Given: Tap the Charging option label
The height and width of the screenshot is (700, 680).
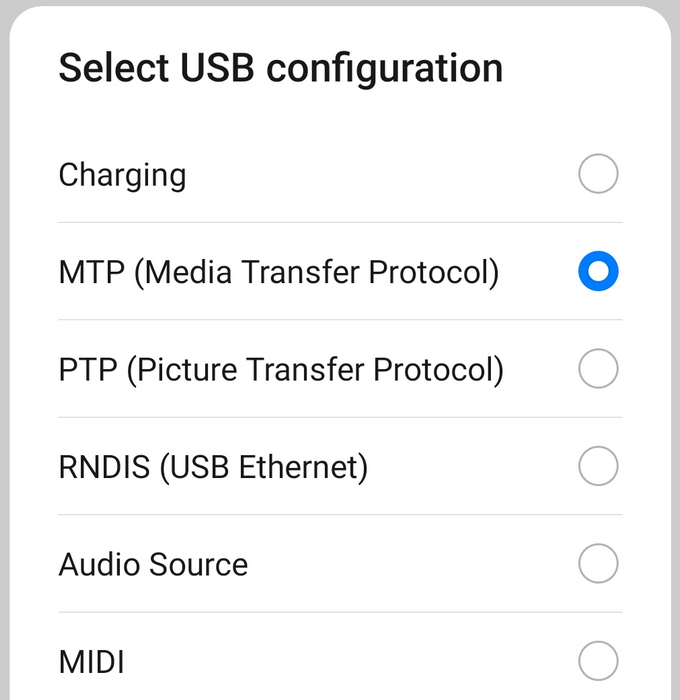Looking at the screenshot, I should pos(122,176).
